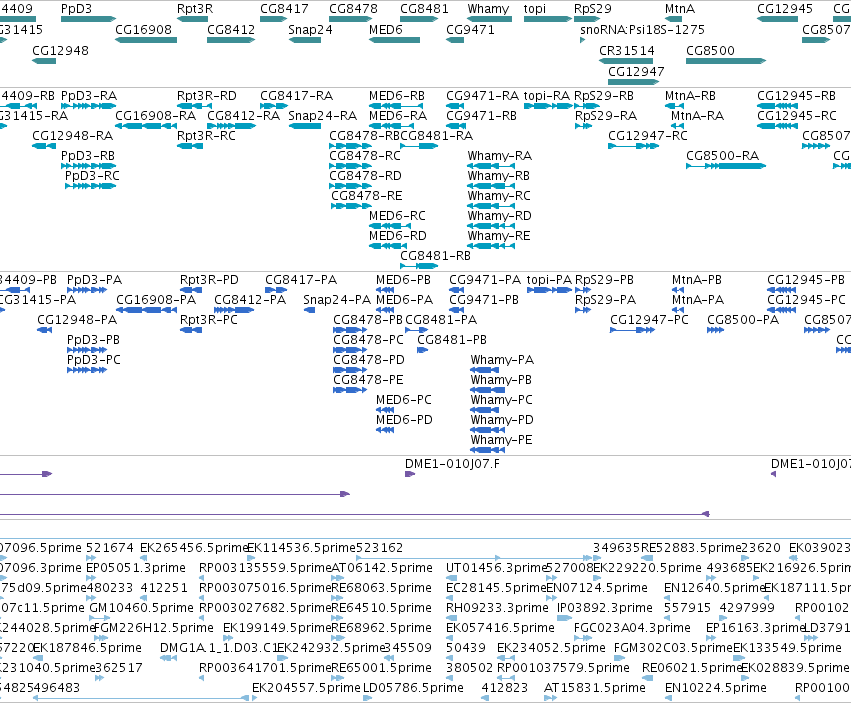Click protein Snap24-PA
This screenshot has height=703, width=851.
point(309,310)
